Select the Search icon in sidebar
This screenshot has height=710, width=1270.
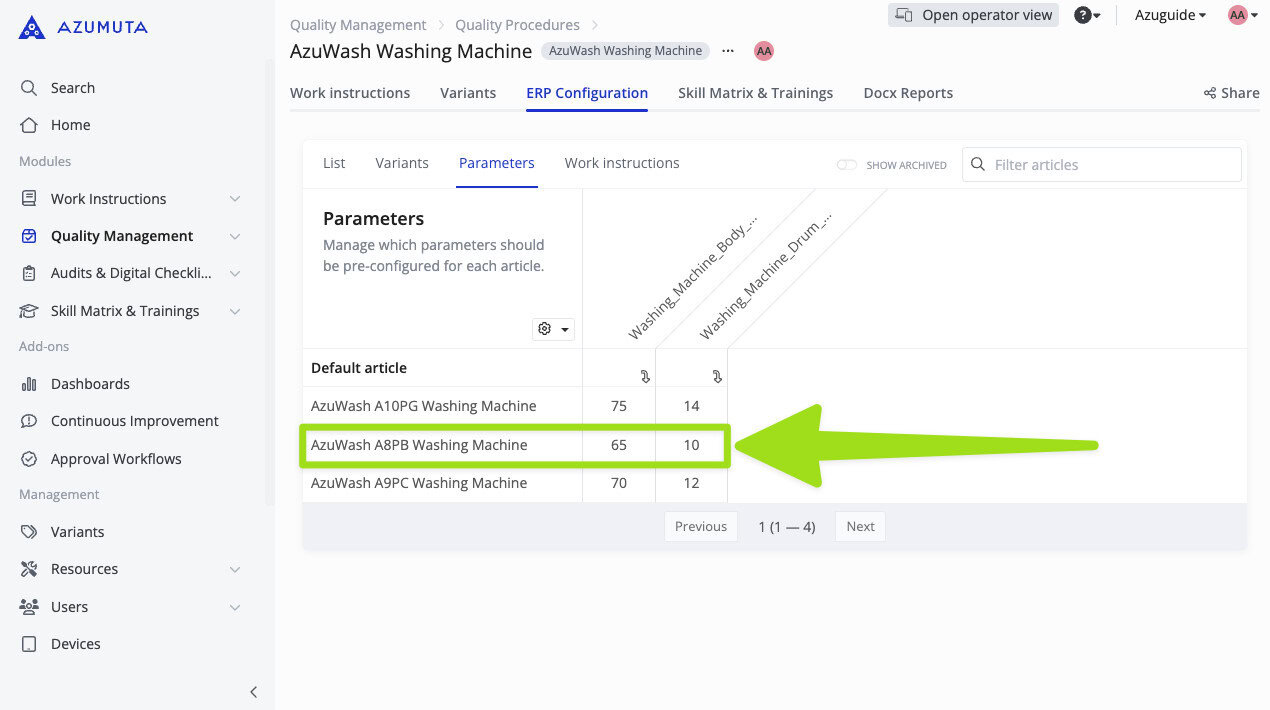pyautogui.click(x=29, y=87)
